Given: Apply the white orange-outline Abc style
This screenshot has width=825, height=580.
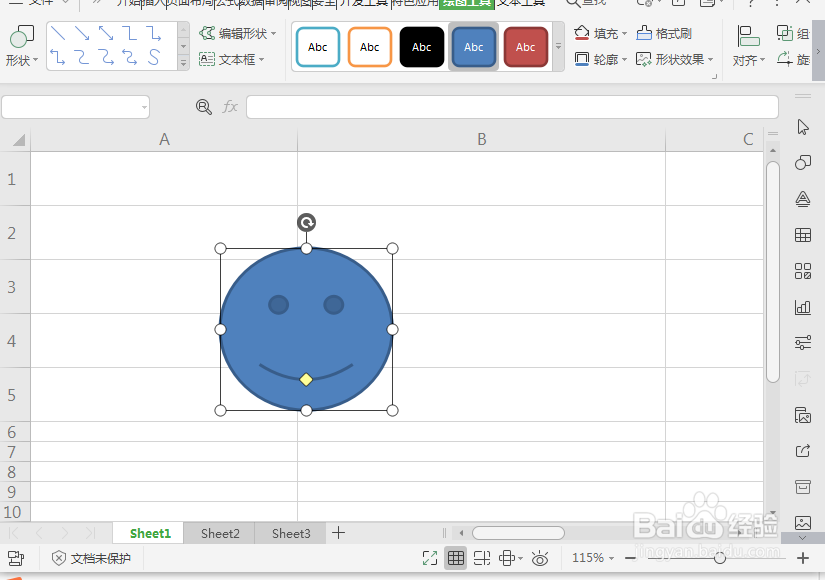Looking at the screenshot, I should click(x=370, y=47).
